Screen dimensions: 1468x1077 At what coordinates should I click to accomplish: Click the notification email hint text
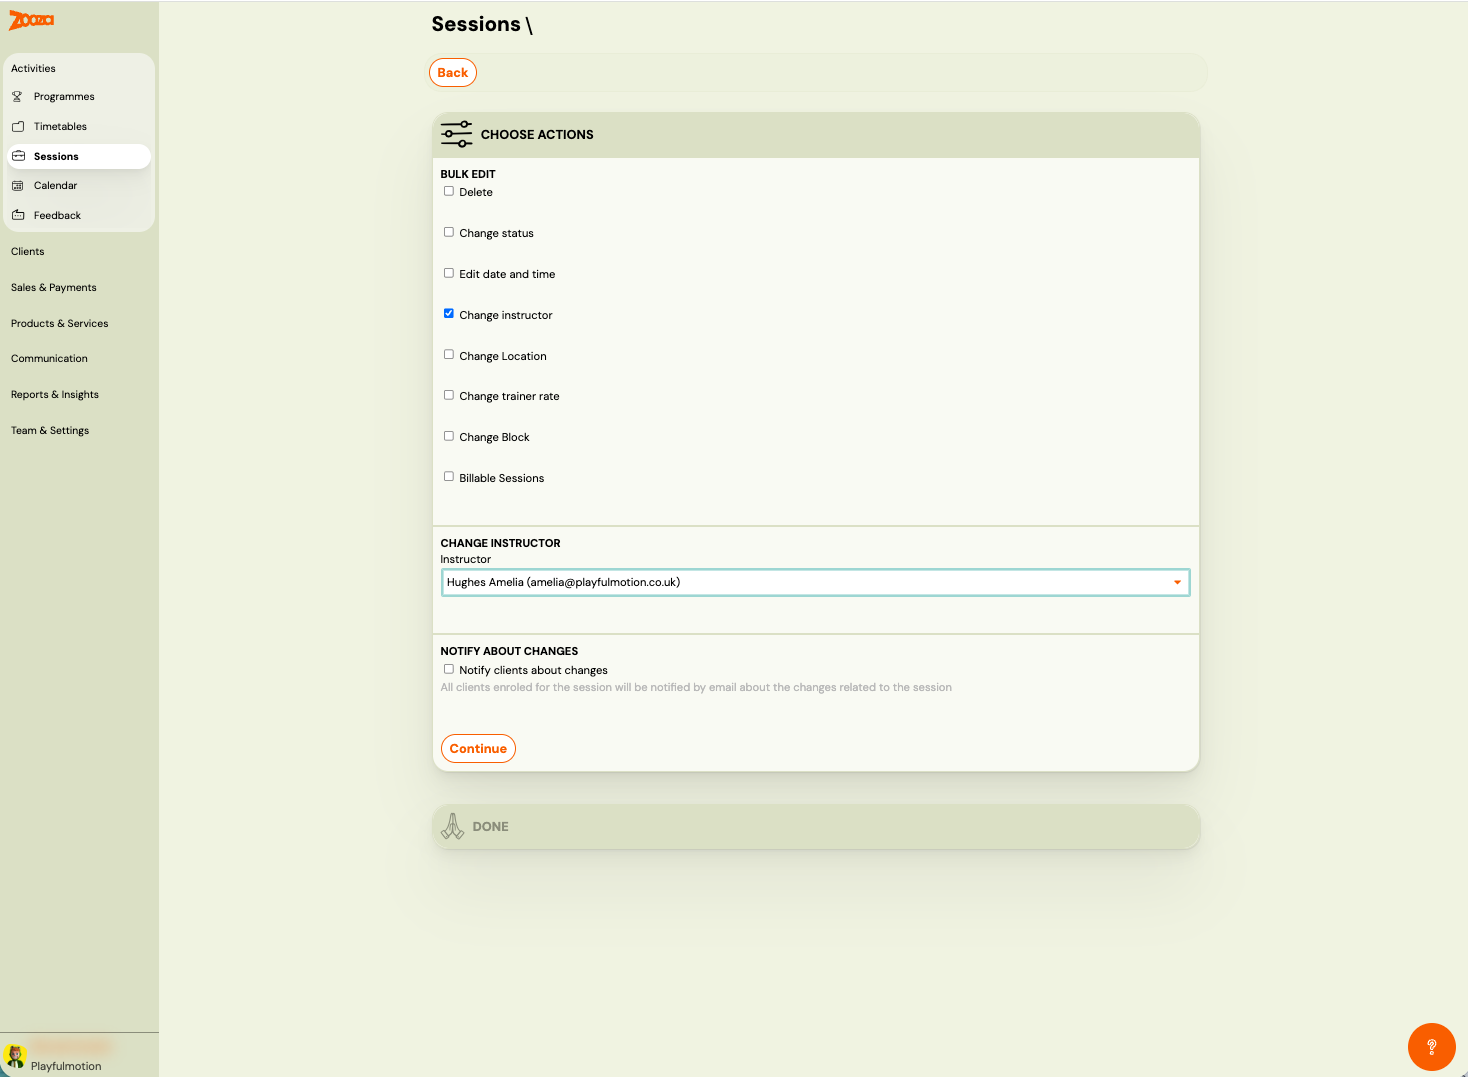[x=696, y=687]
